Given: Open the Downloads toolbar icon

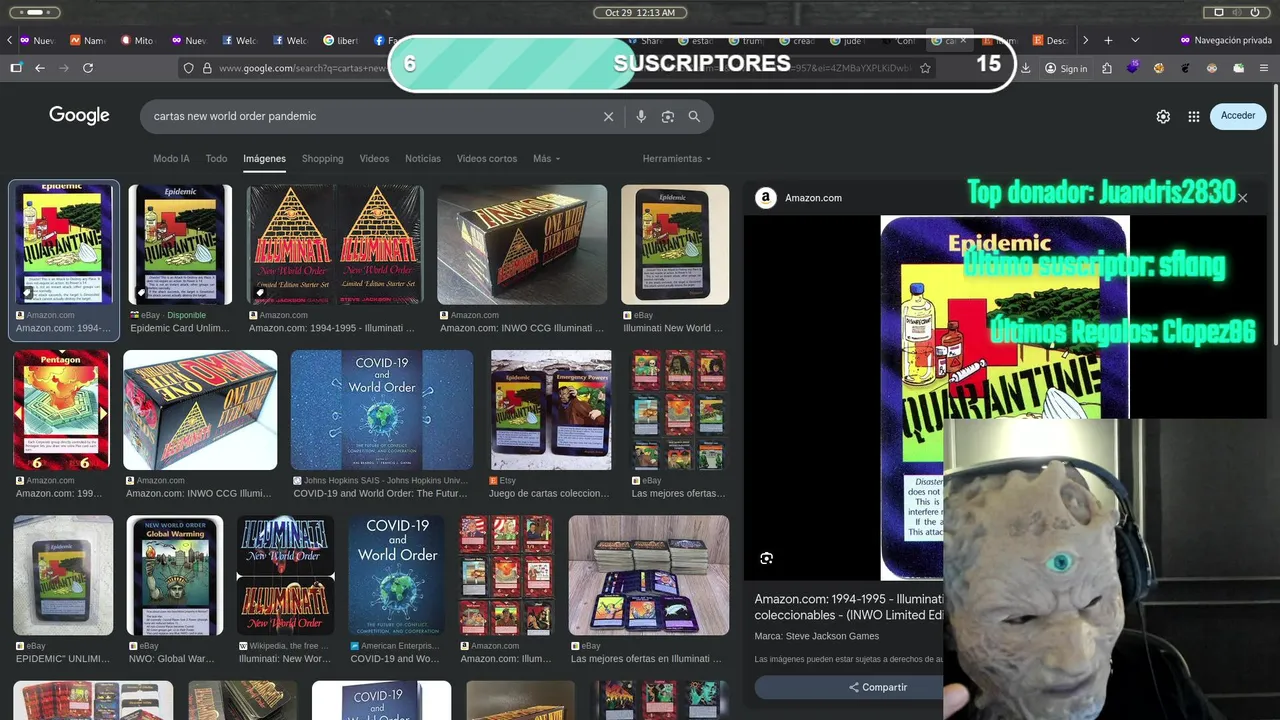Looking at the screenshot, I should pos(1025,68).
